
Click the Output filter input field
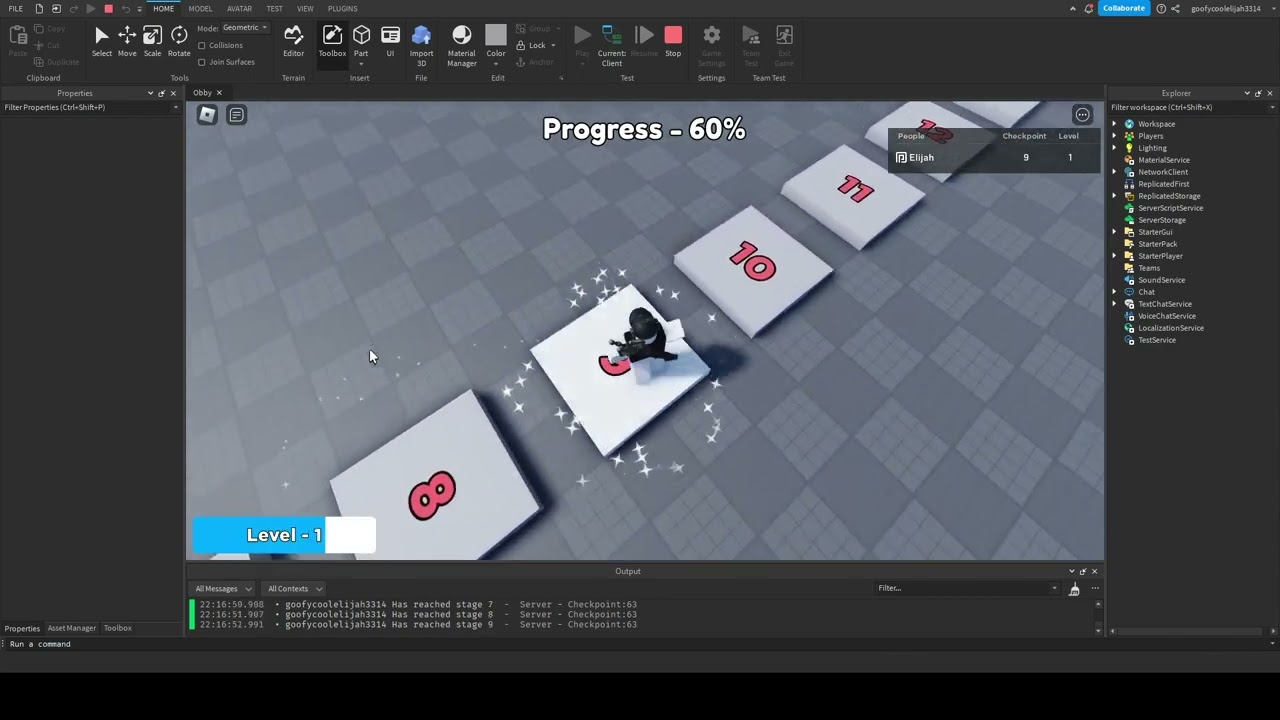965,588
